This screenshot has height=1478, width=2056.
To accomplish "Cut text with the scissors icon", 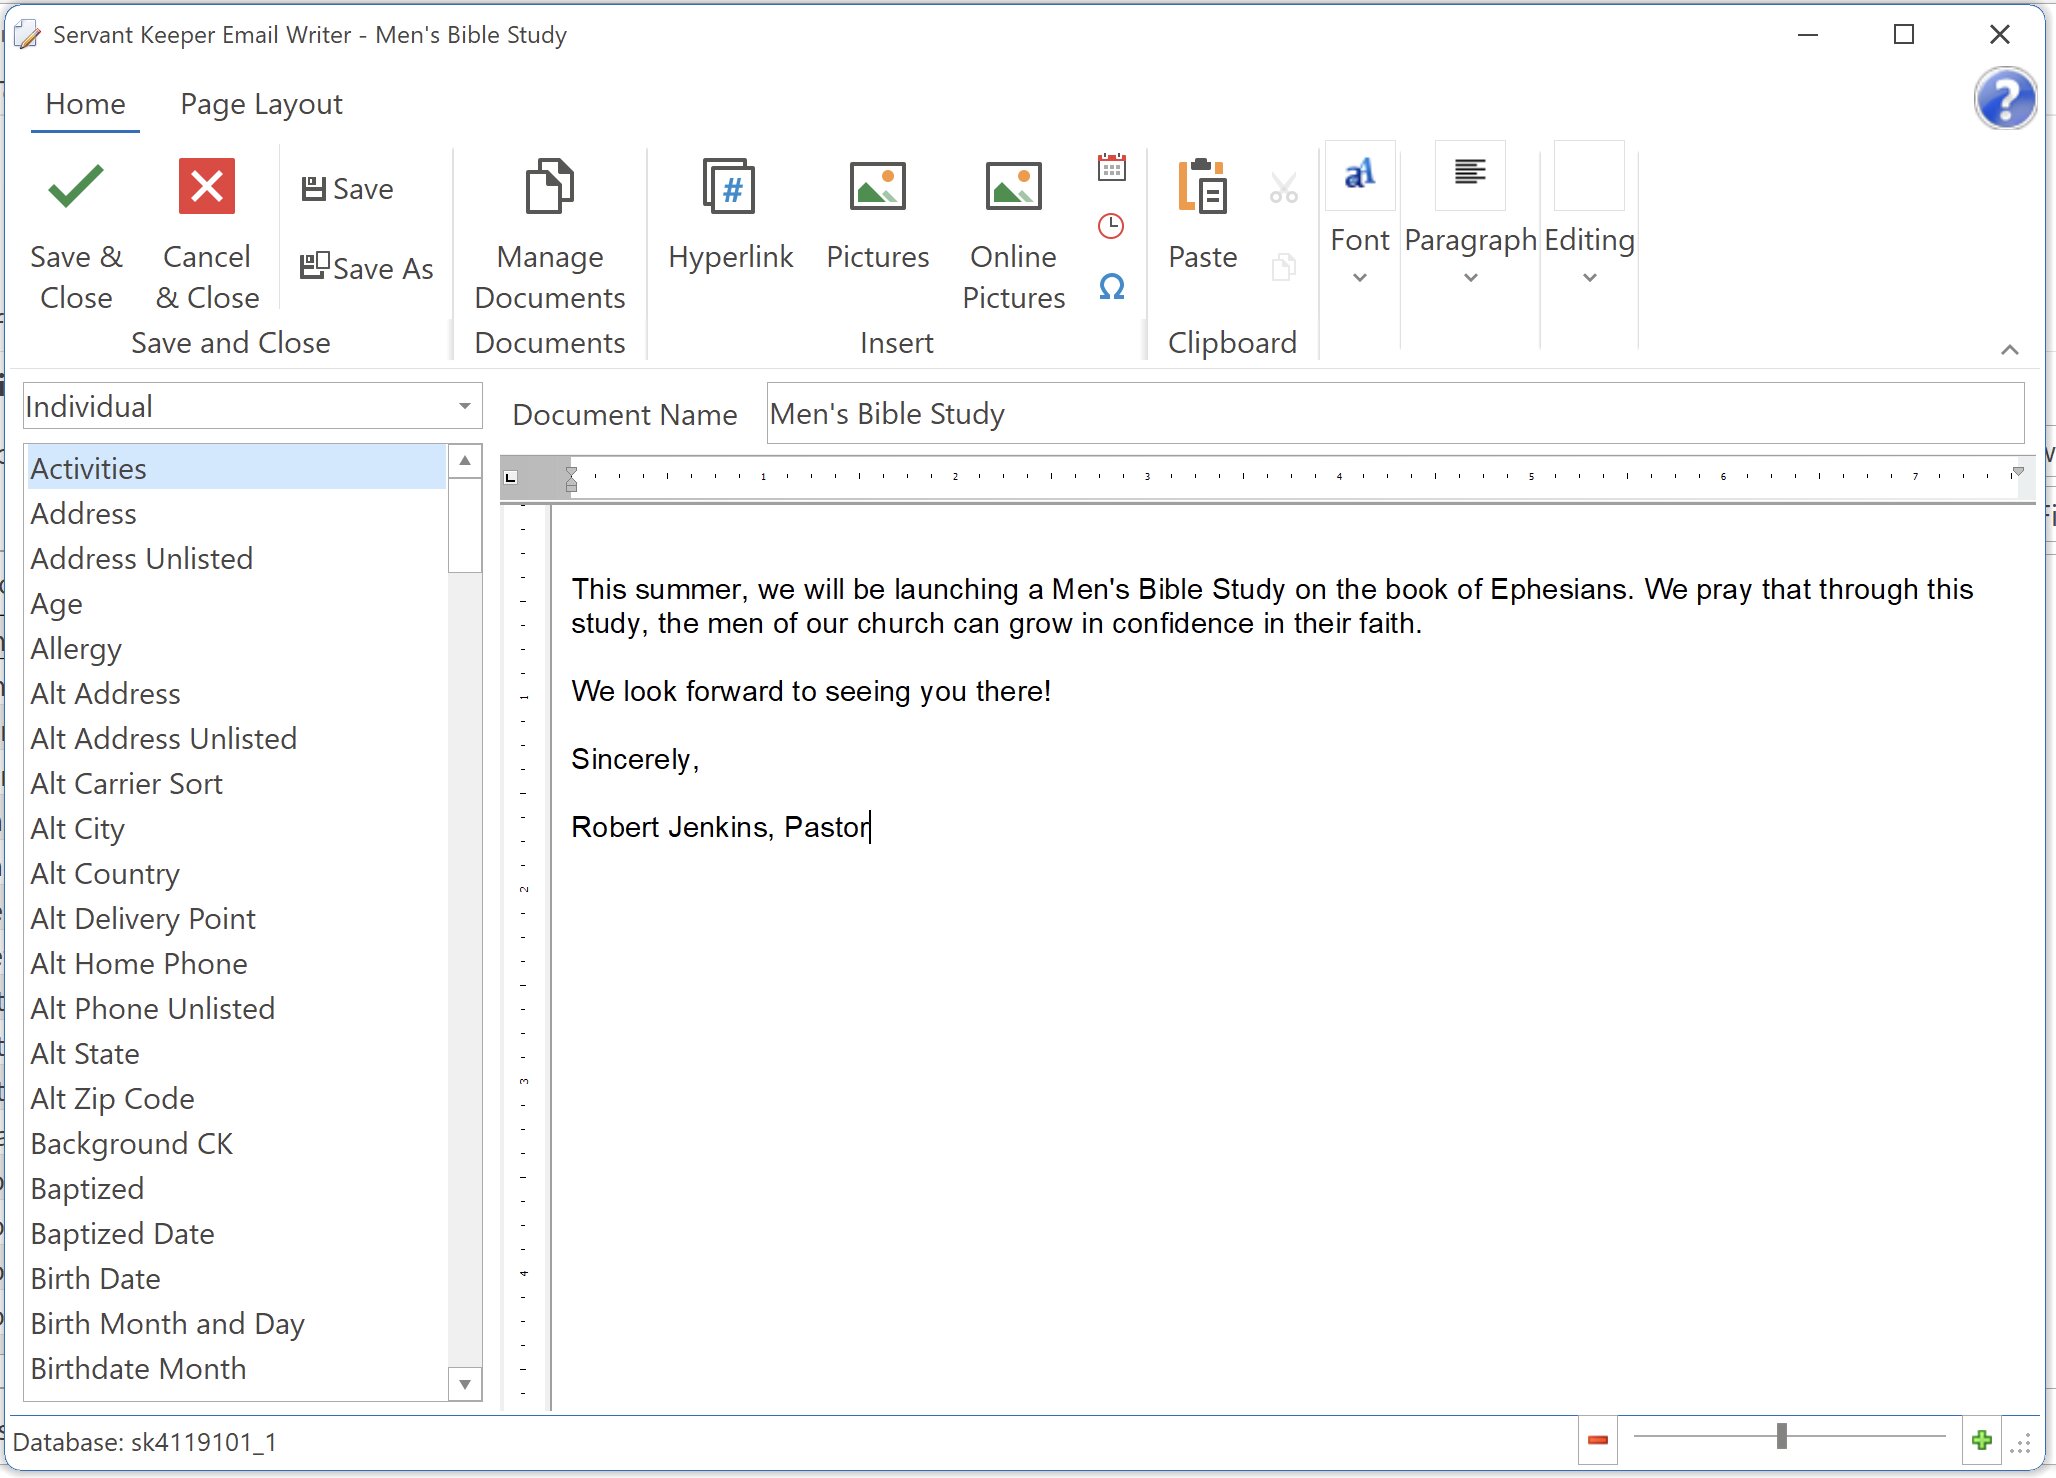I will point(1283,186).
